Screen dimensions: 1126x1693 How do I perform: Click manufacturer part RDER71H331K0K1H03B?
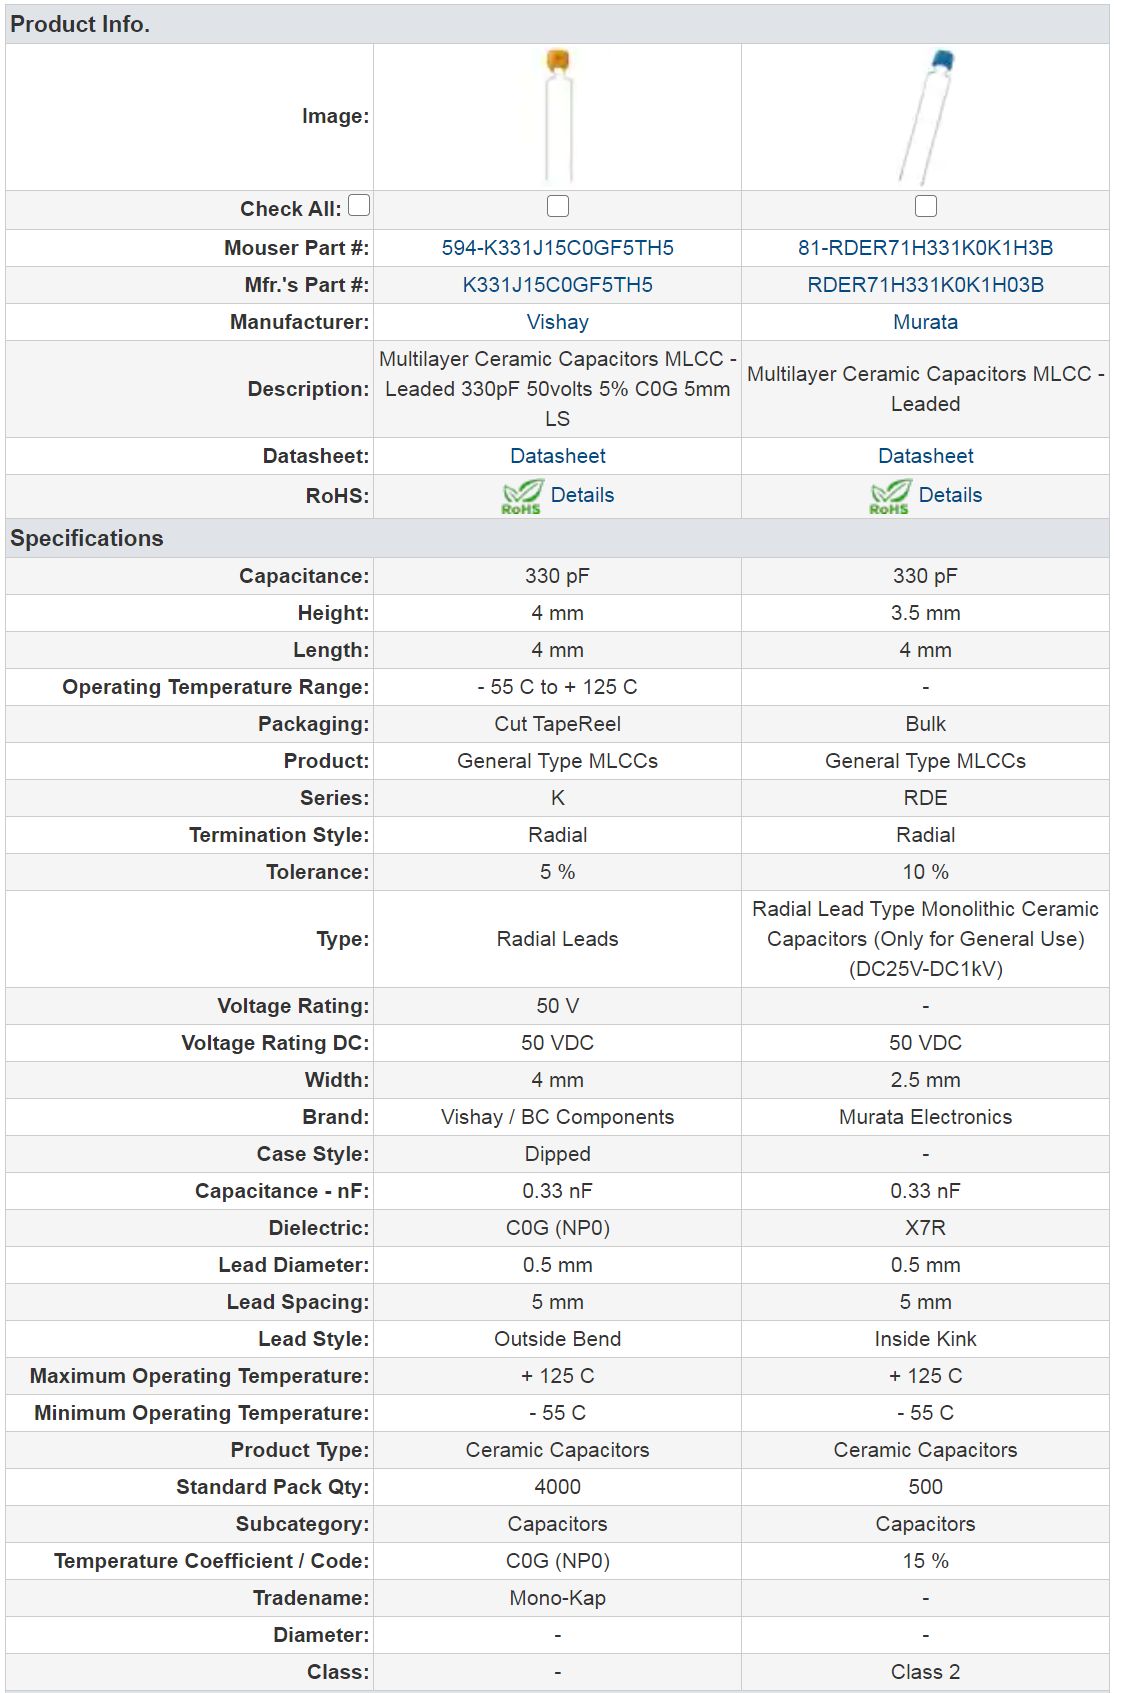coord(926,285)
